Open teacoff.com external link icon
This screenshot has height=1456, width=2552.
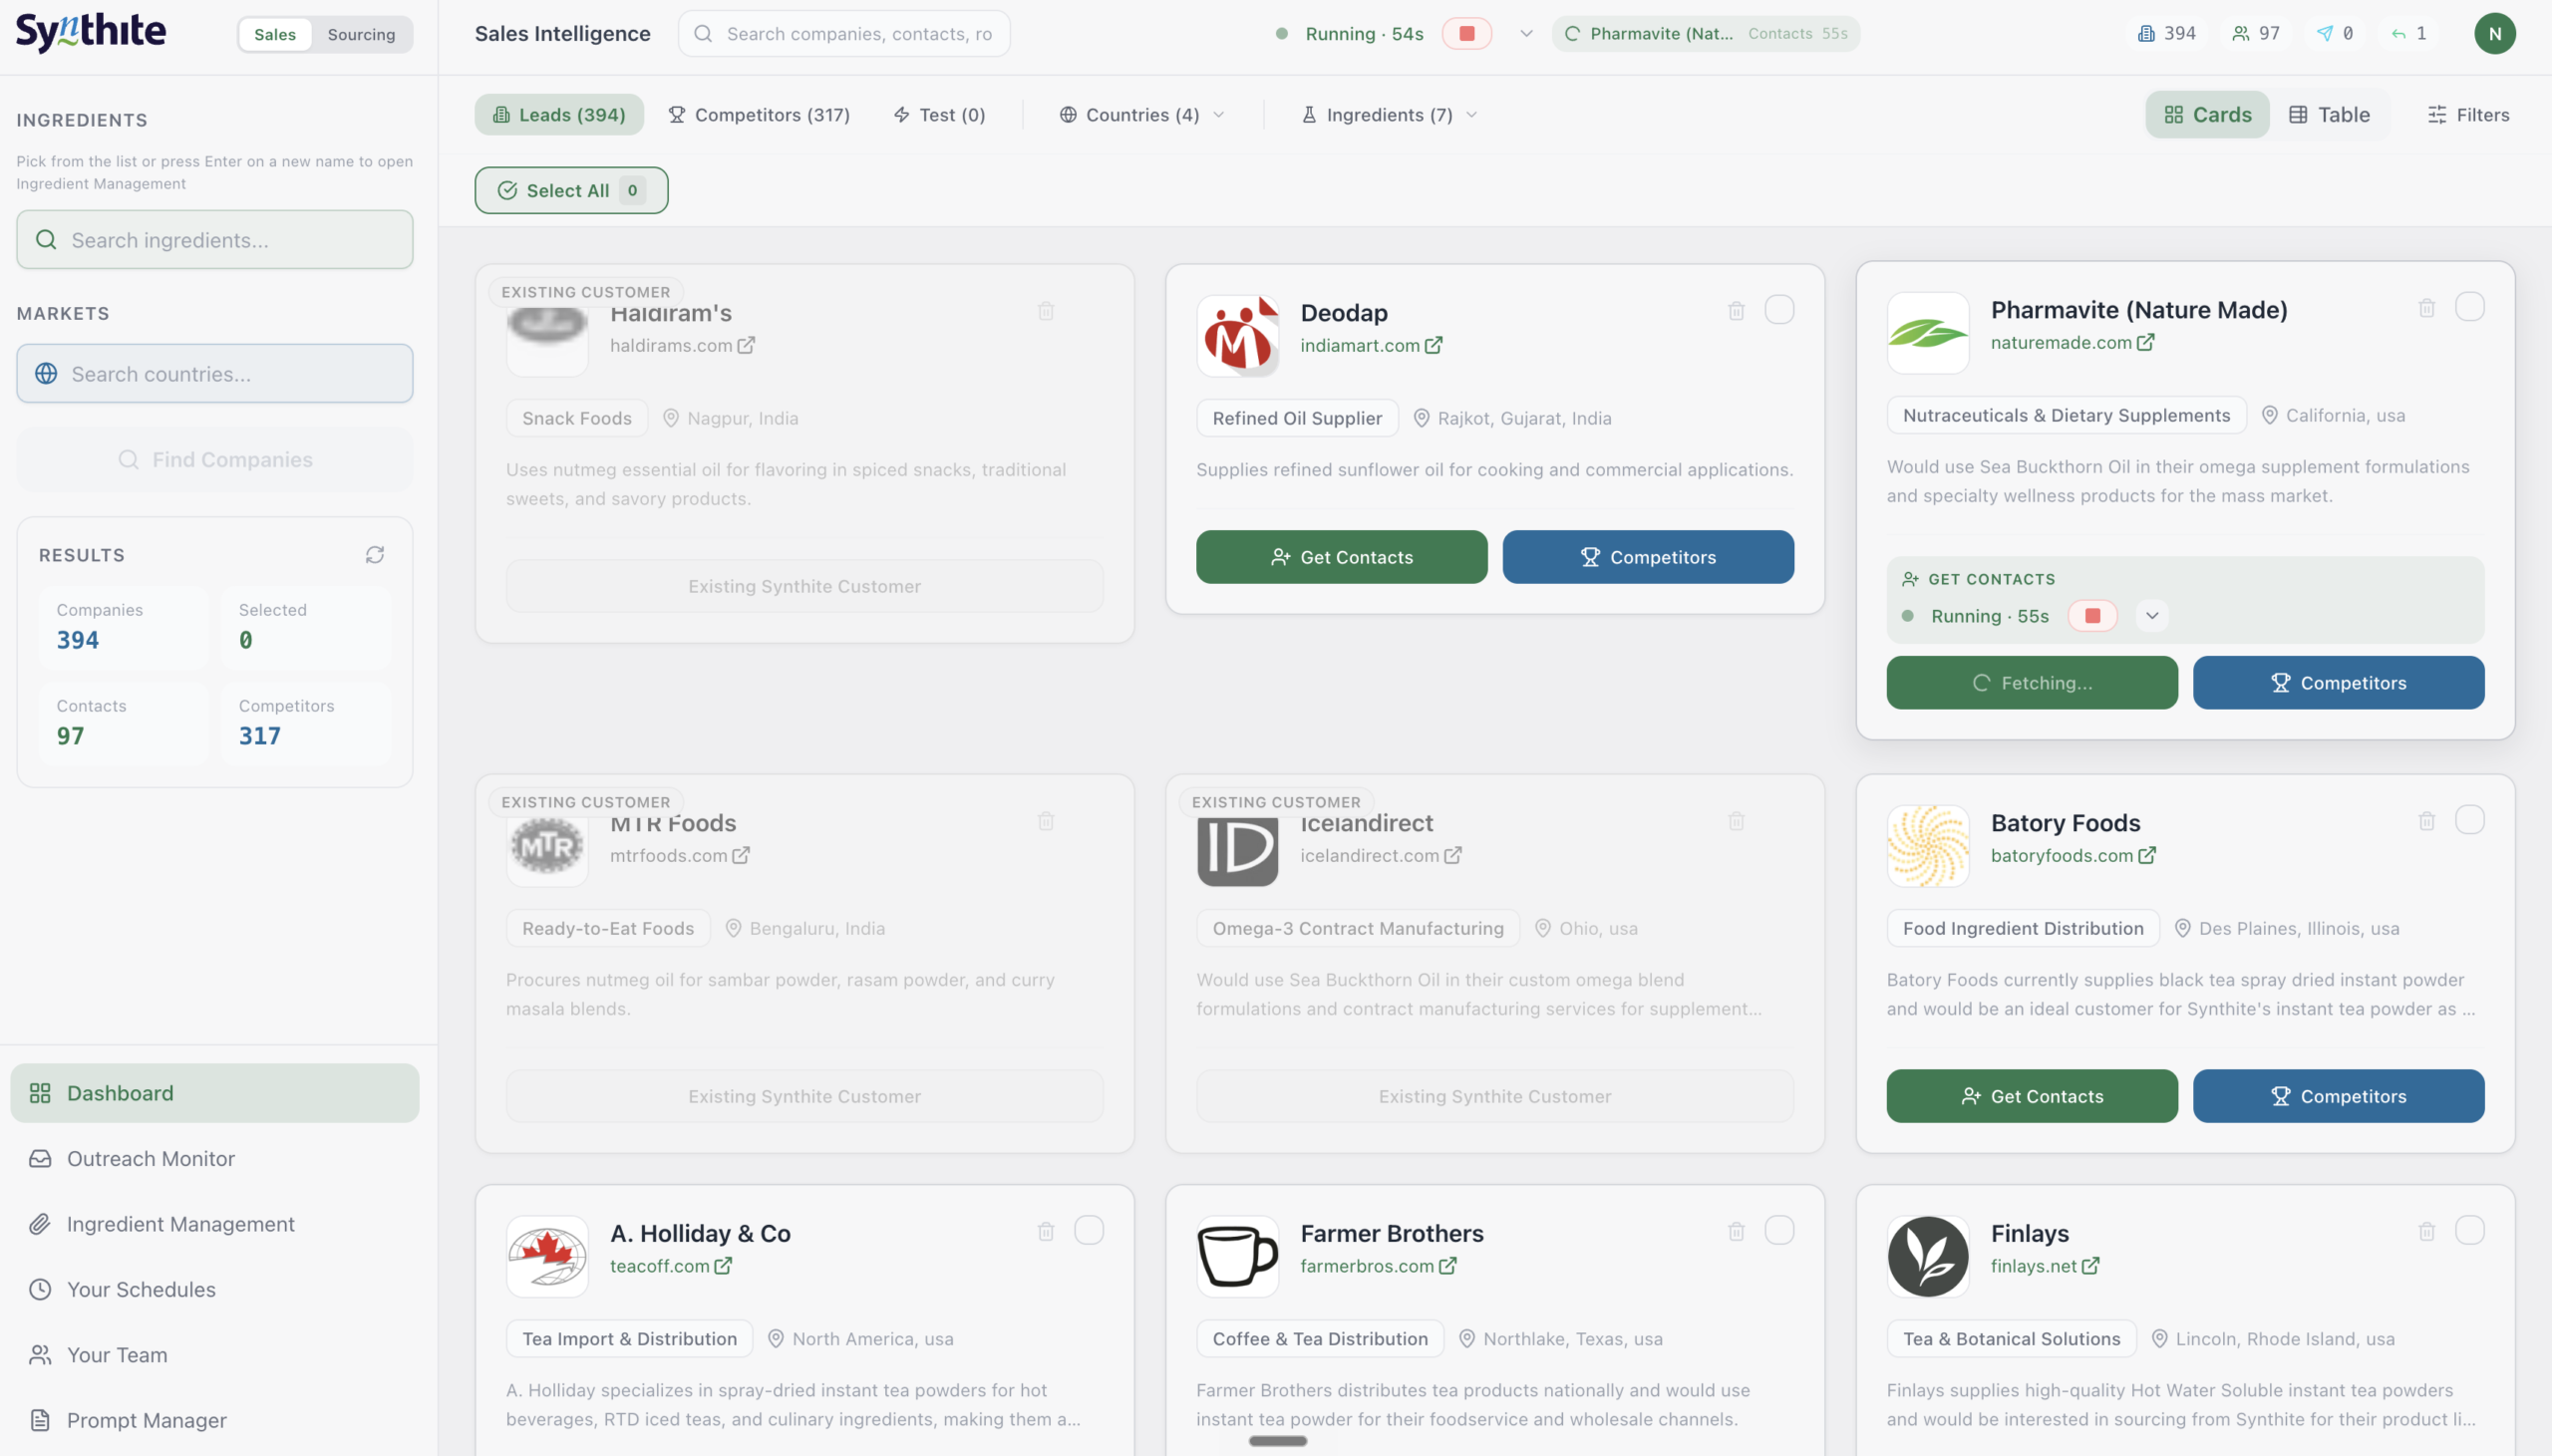coord(723,1265)
